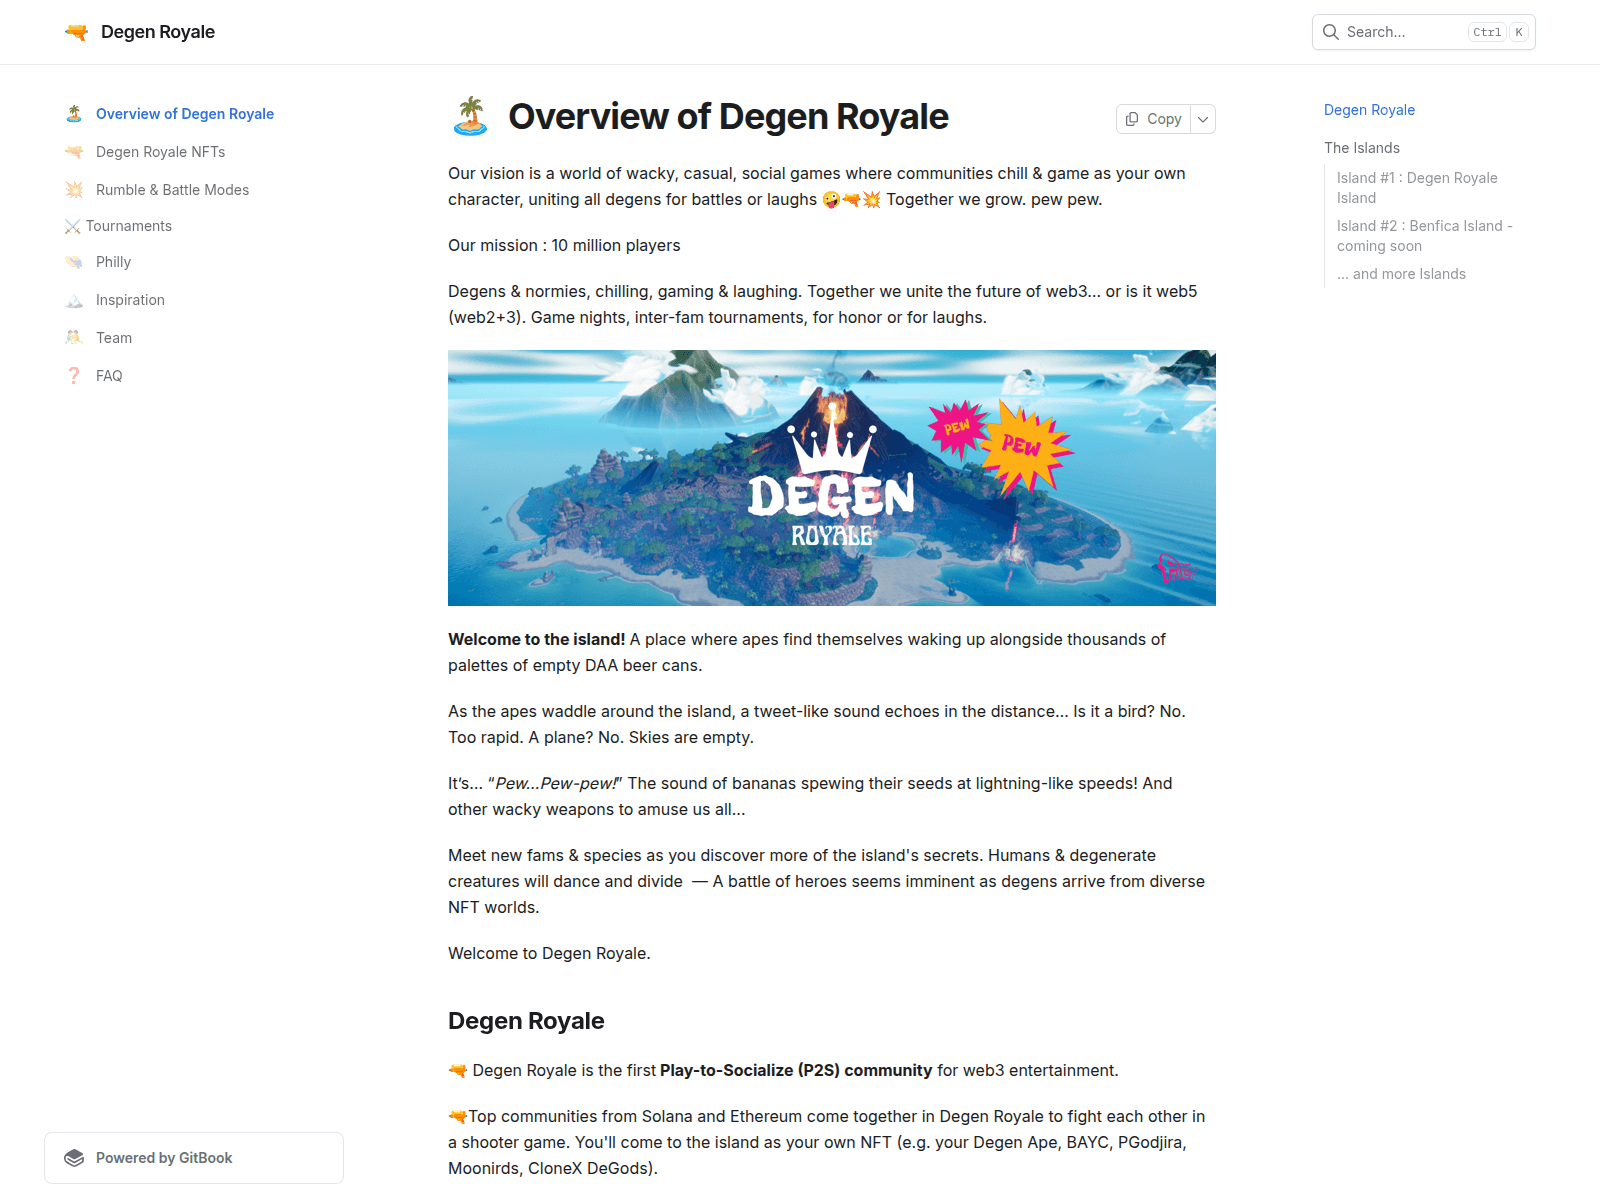Click the gun emoji before Play-to-Socialize paragraph
The image size is (1600, 1200).
pyautogui.click(x=458, y=1070)
